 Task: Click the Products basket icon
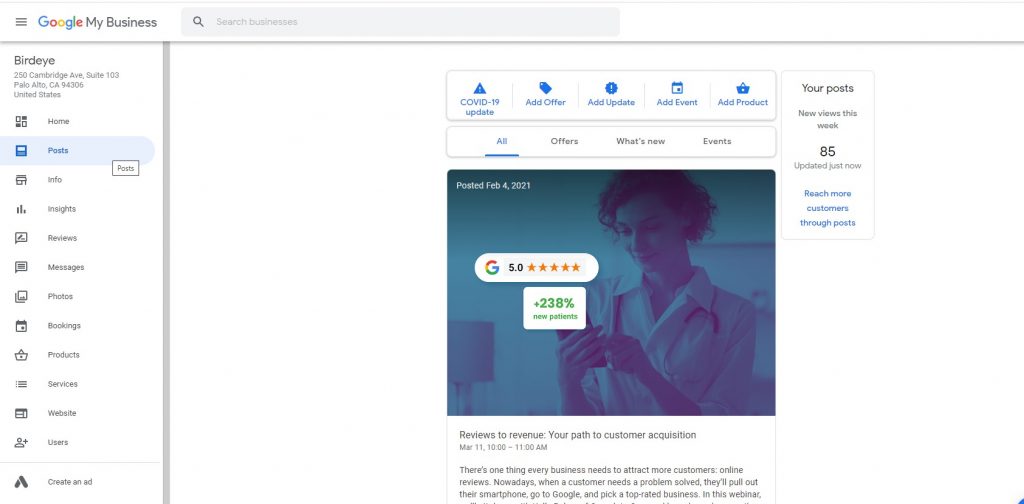point(21,355)
